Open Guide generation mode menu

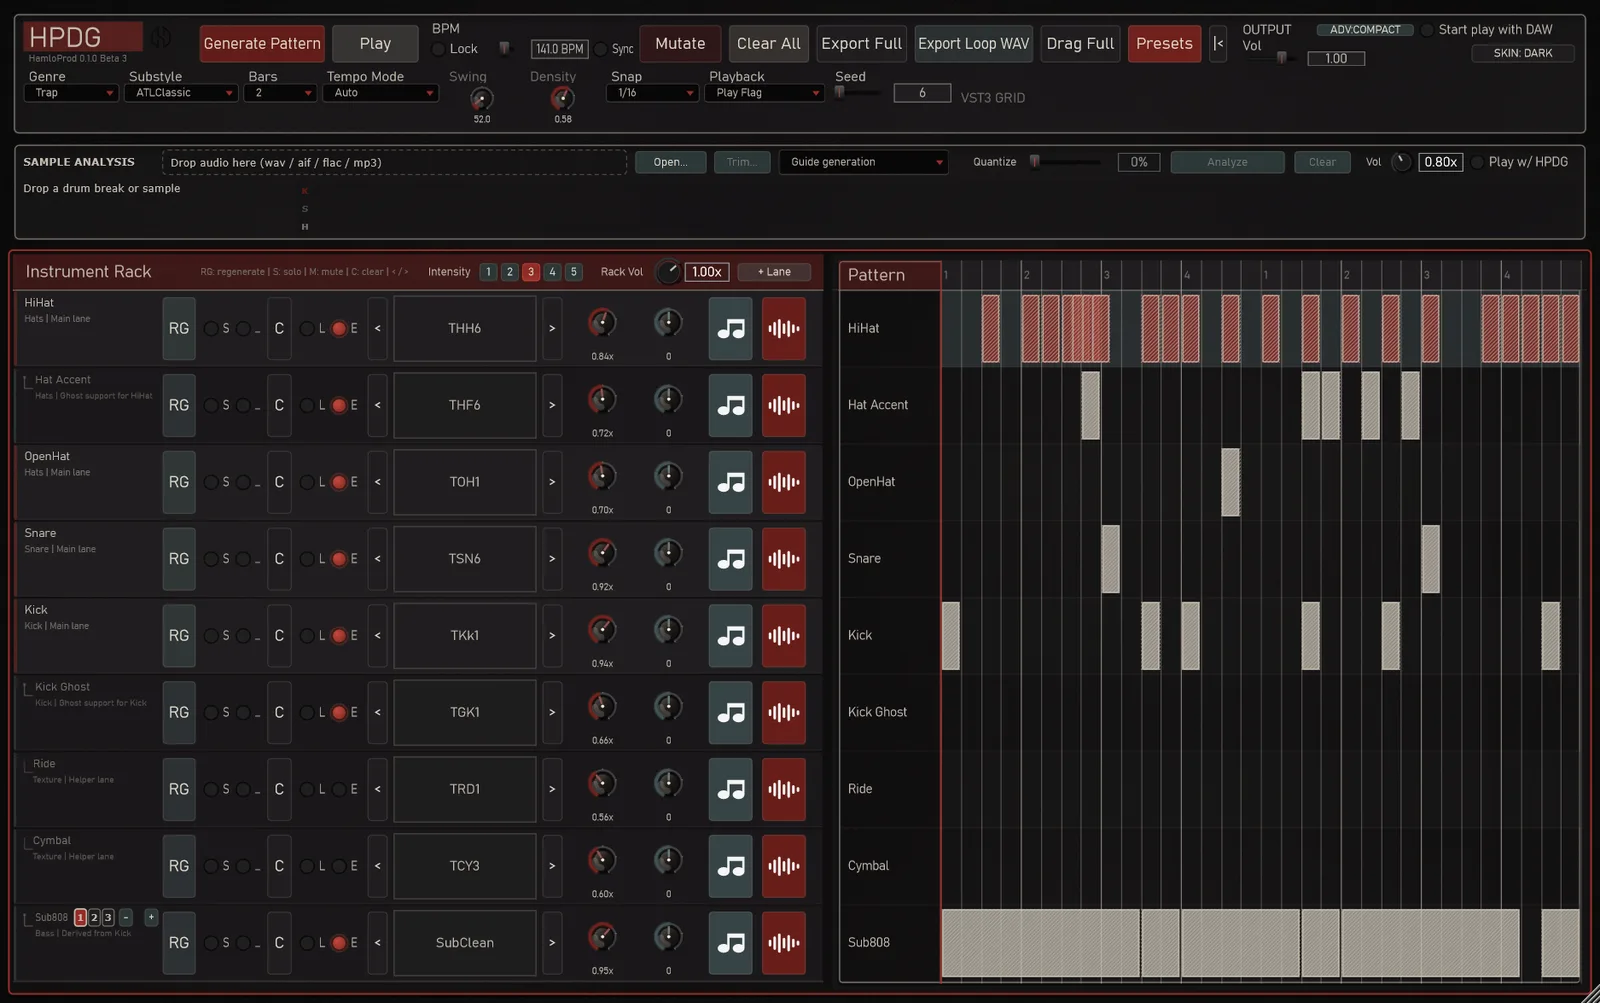click(863, 162)
